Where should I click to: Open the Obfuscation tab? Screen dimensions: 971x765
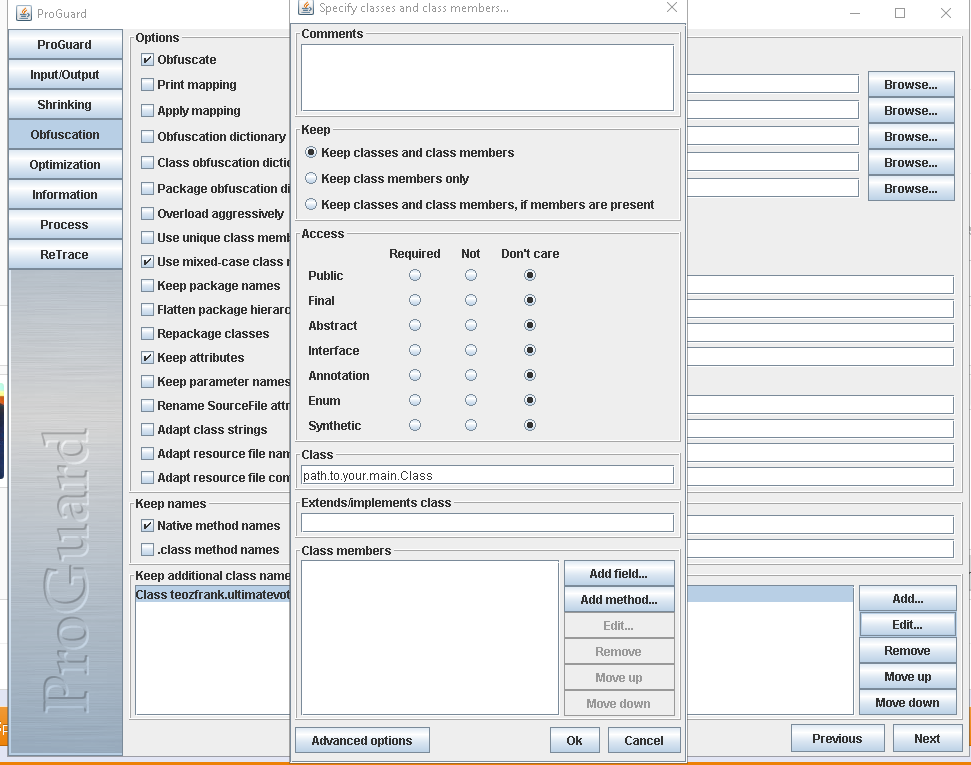point(65,134)
